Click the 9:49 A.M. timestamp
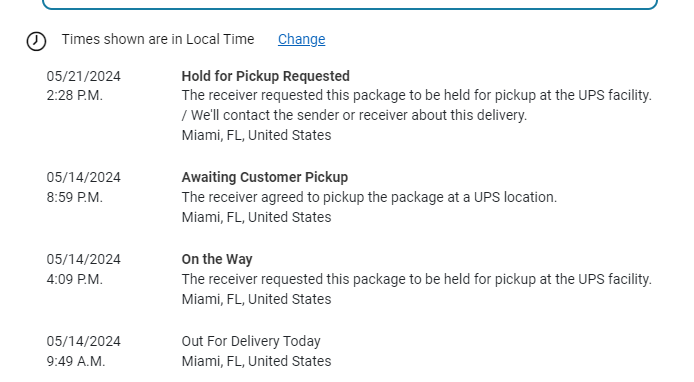This screenshot has height=382, width=694. [x=76, y=361]
